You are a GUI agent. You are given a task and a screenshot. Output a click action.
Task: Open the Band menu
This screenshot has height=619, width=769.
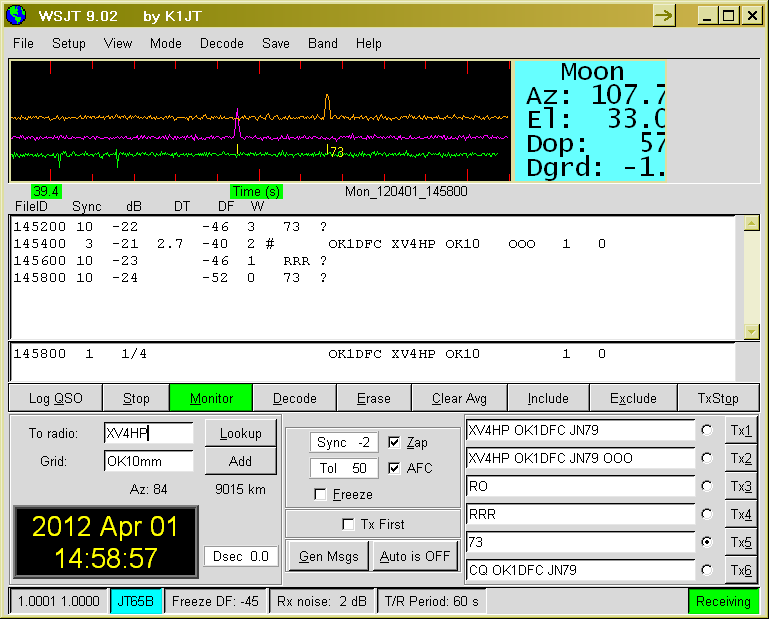322,43
